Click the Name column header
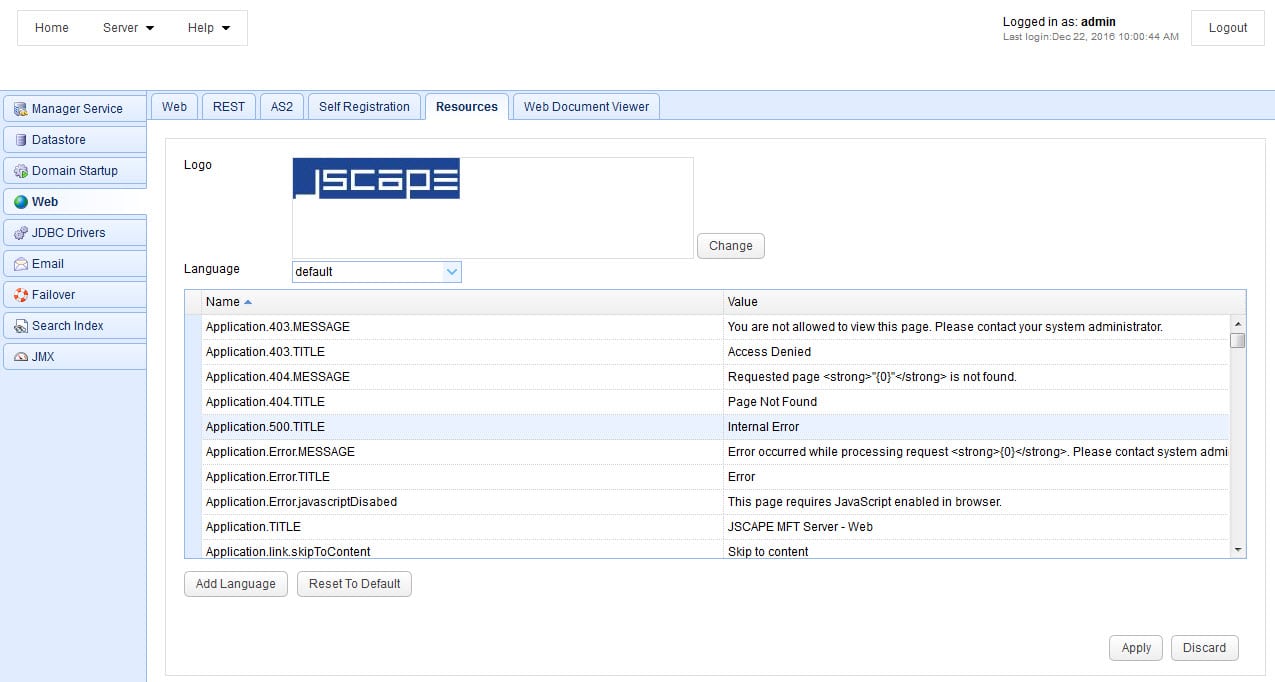This screenshot has width=1275, height=682. pos(462,302)
